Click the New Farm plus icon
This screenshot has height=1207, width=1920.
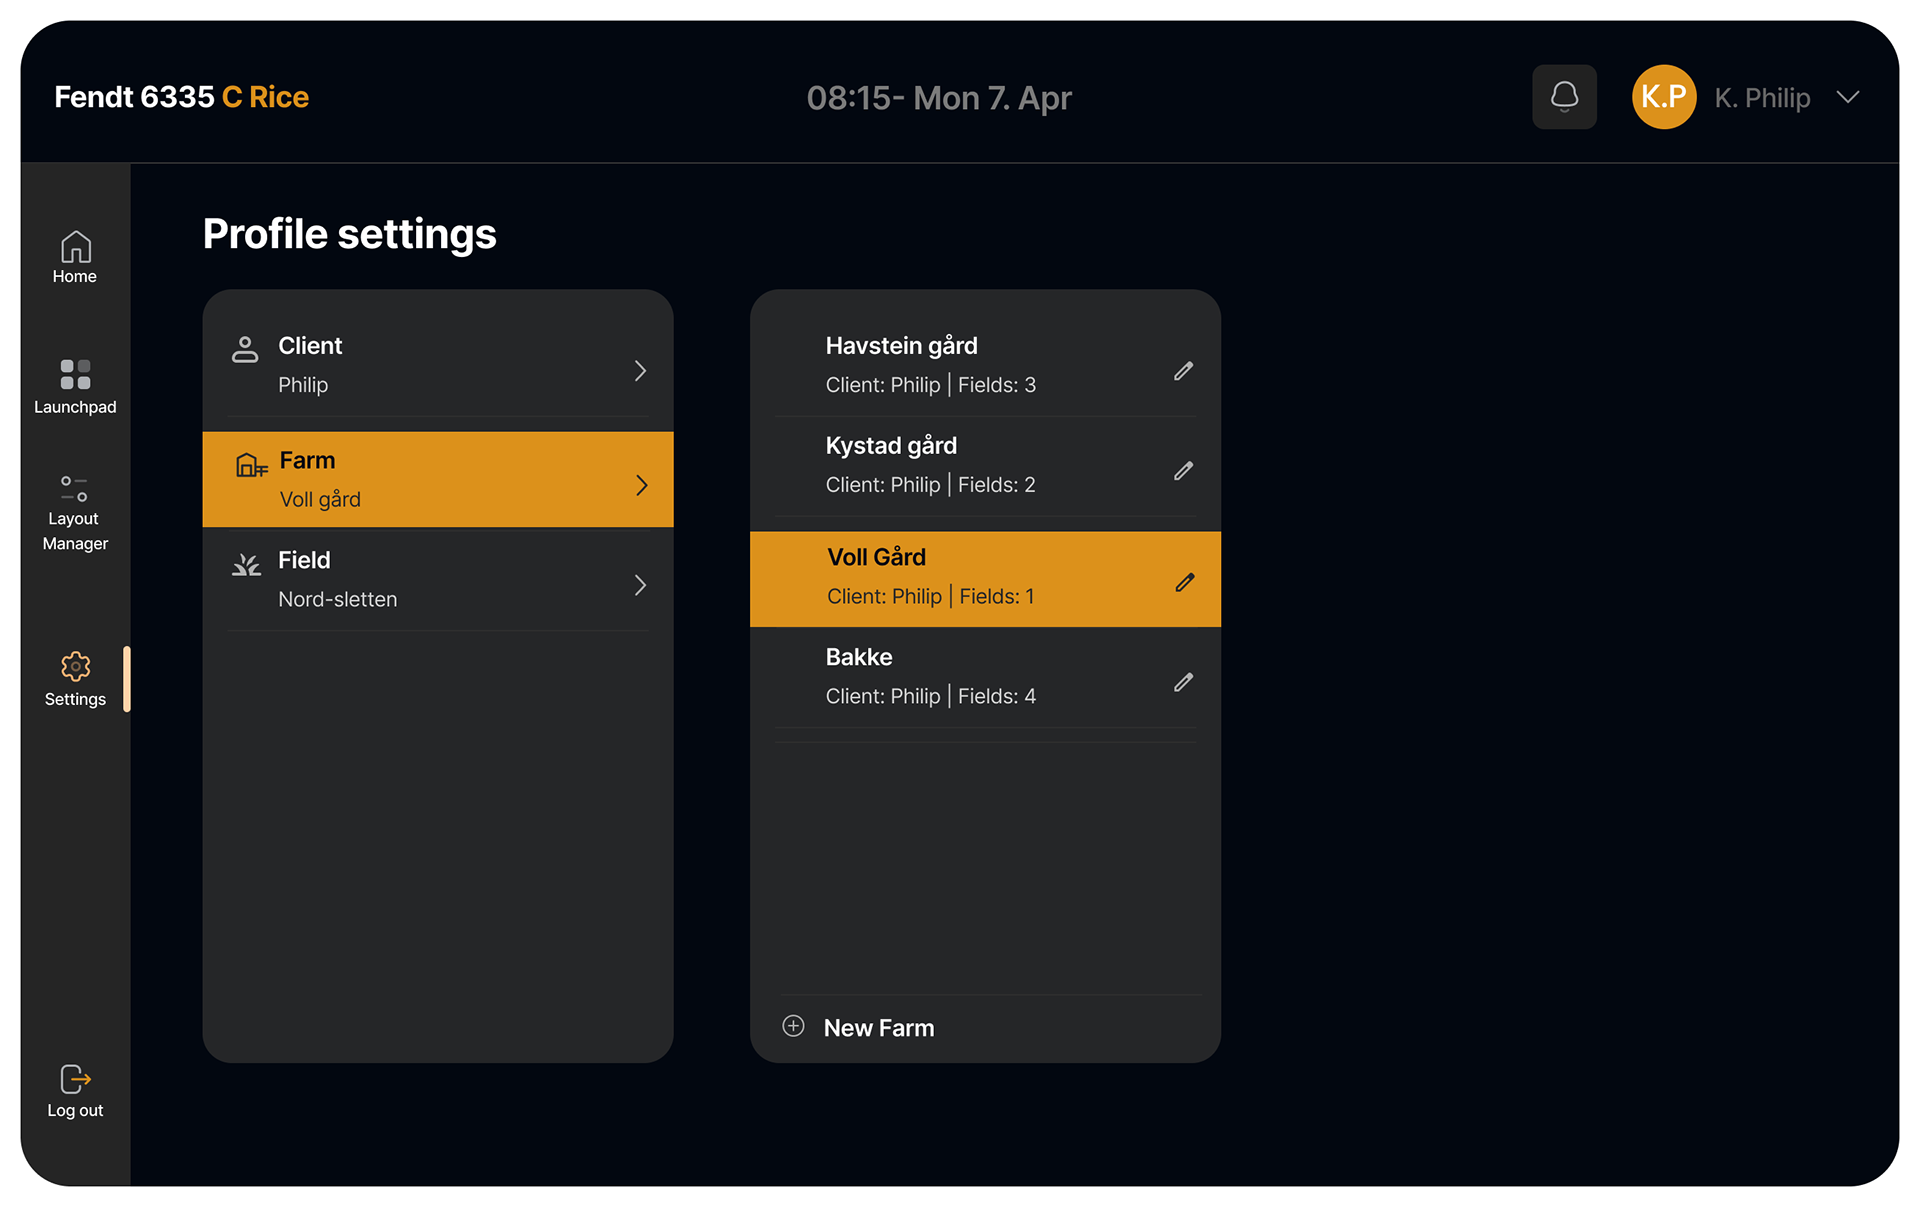click(x=793, y=1026)
